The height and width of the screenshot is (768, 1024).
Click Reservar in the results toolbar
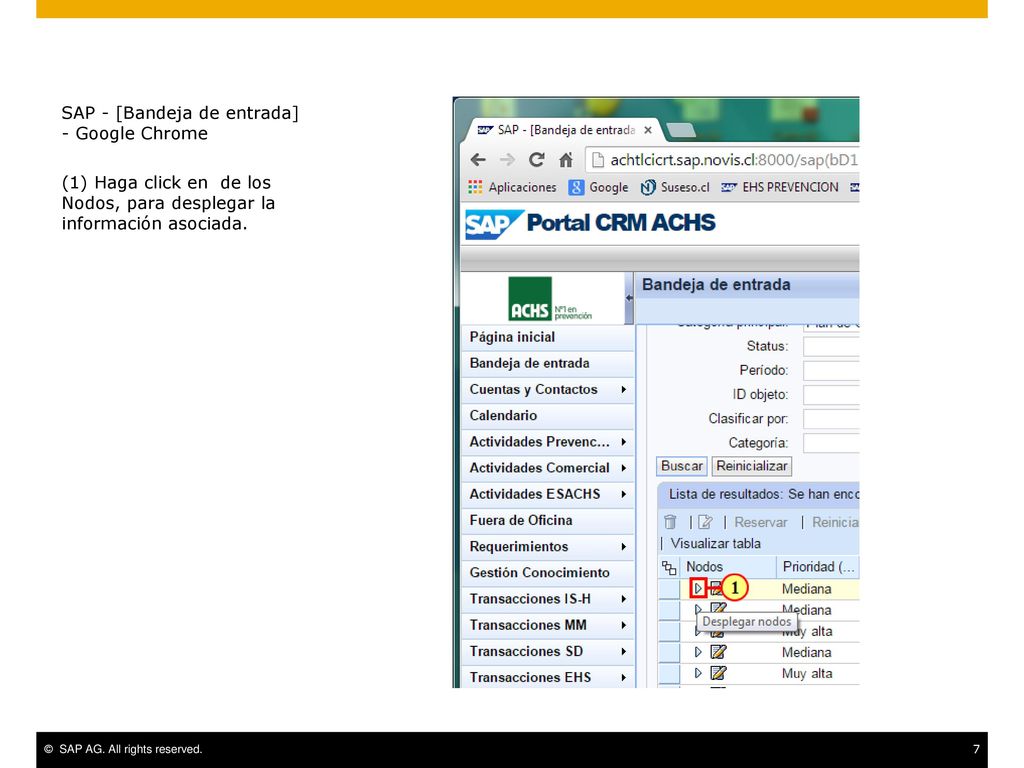[x=761, y=522]
